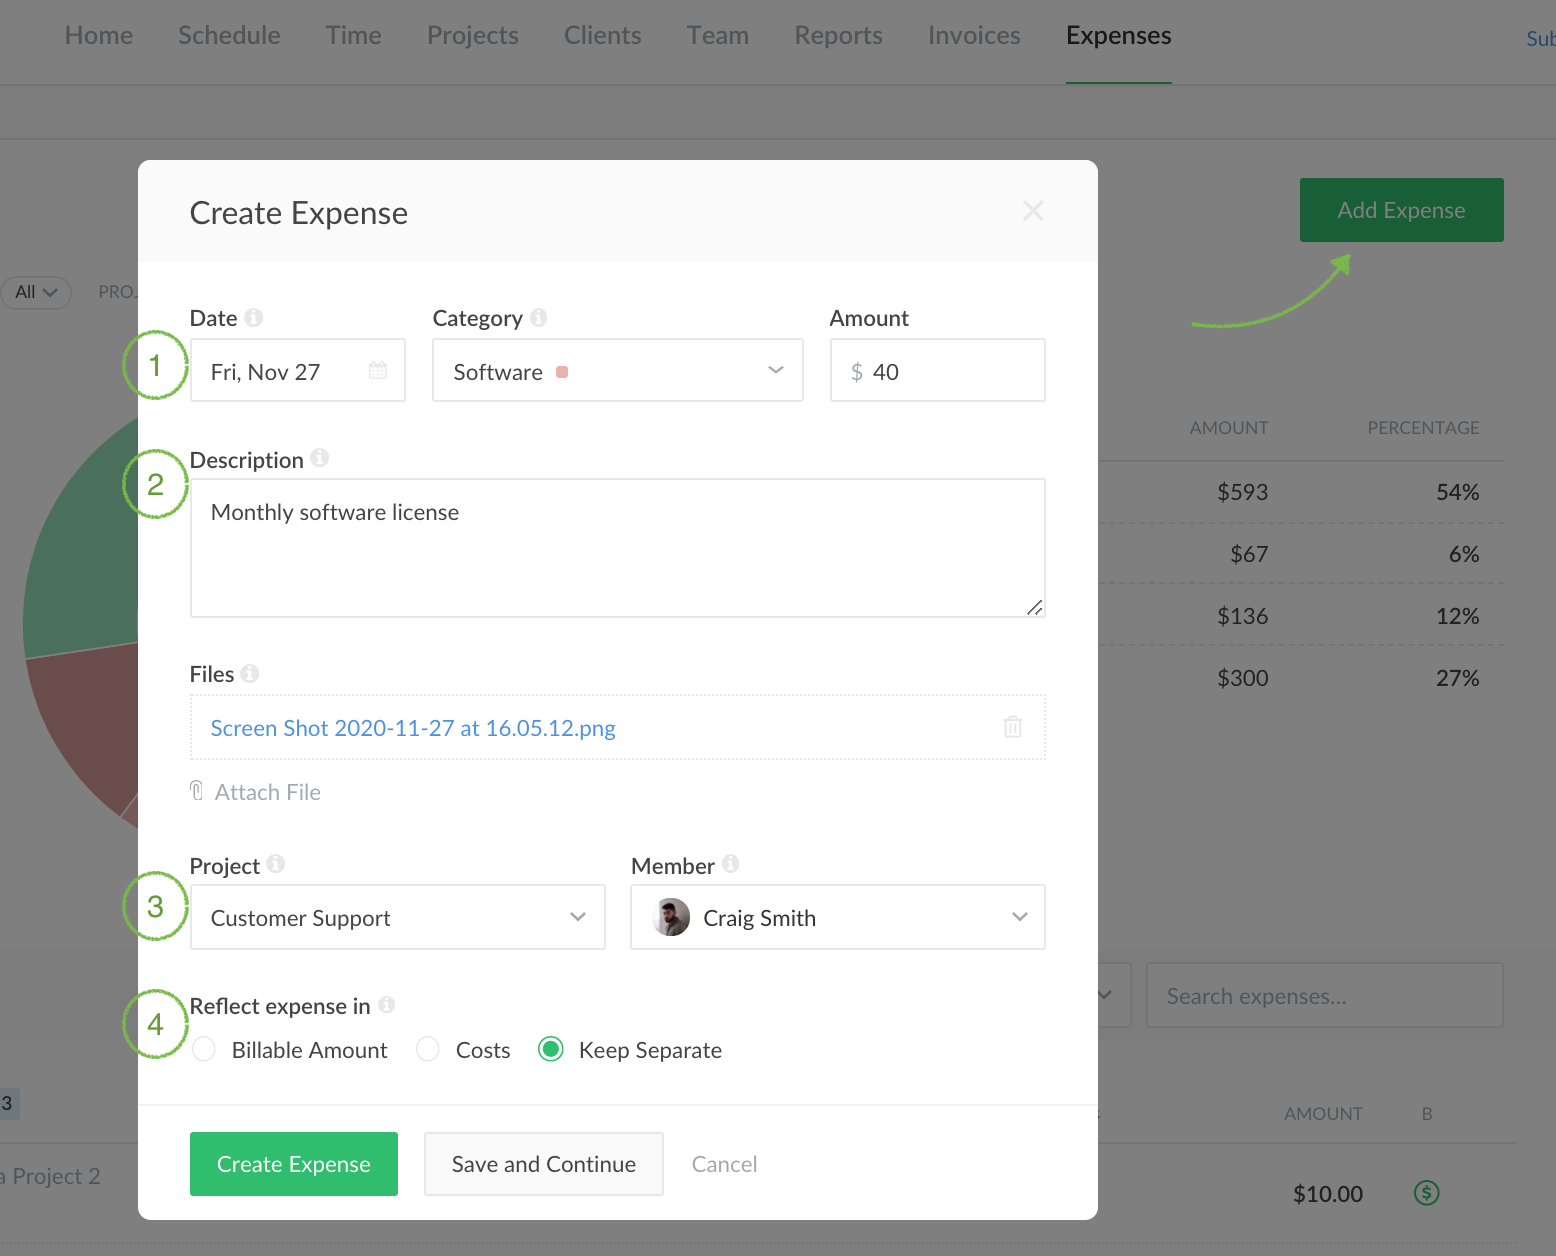Click the info icon beside Member
1556x1256 pixels.
731,864
